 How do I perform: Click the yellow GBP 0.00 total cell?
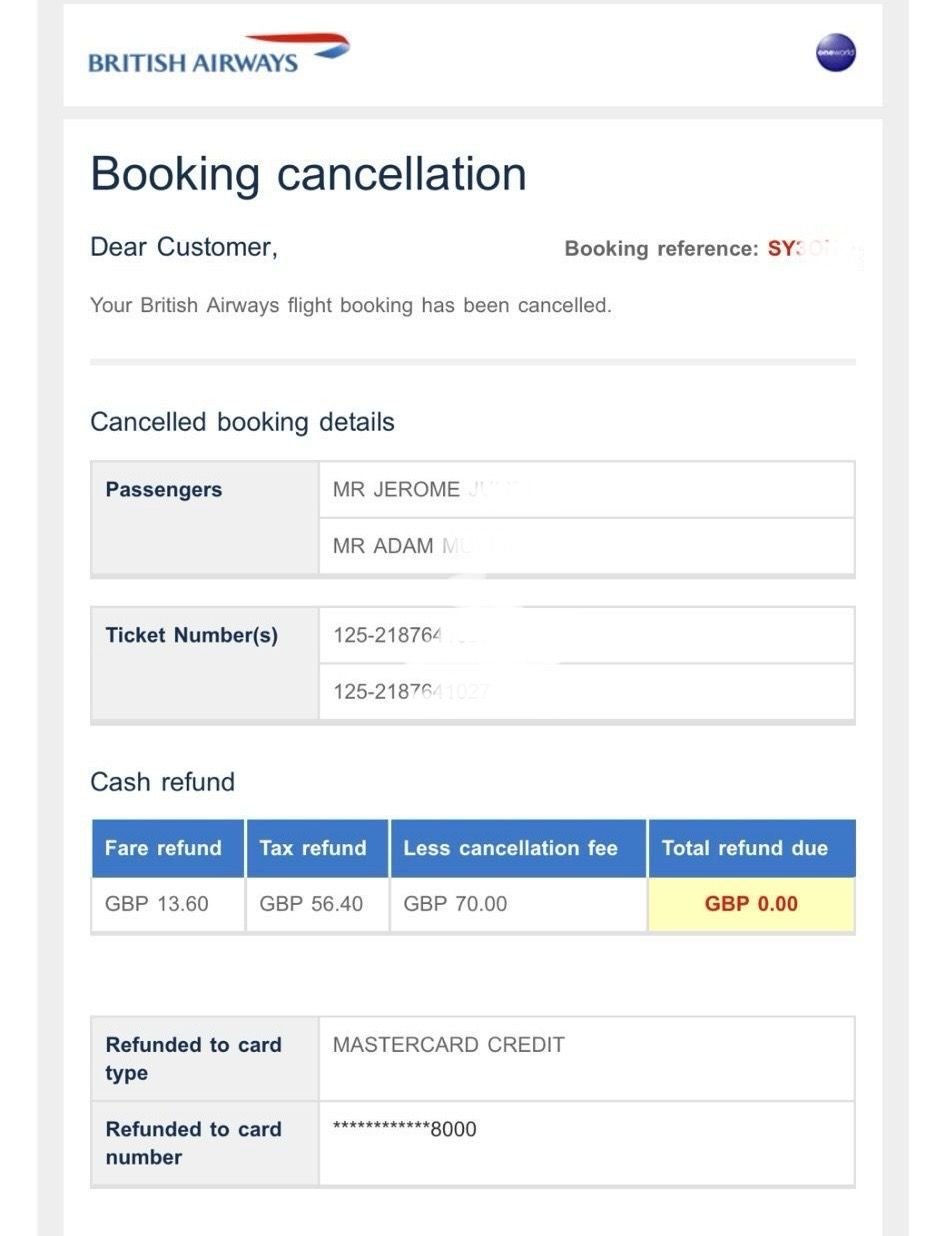pos(751,904)
